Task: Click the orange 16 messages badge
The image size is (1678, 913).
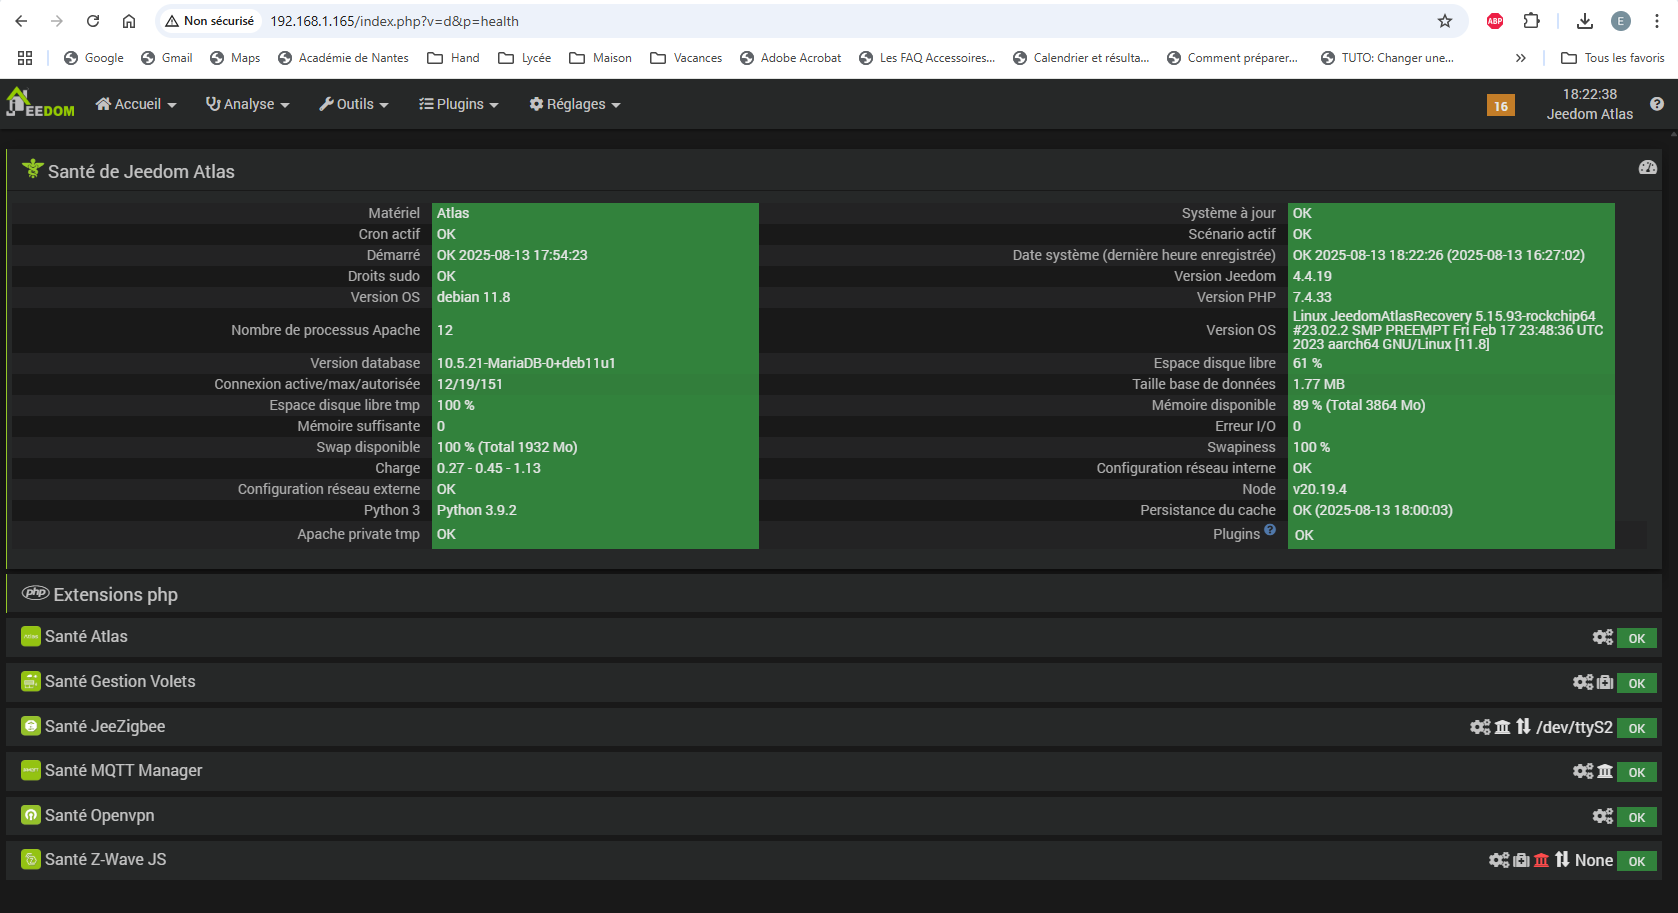Action: (1500, 106)
